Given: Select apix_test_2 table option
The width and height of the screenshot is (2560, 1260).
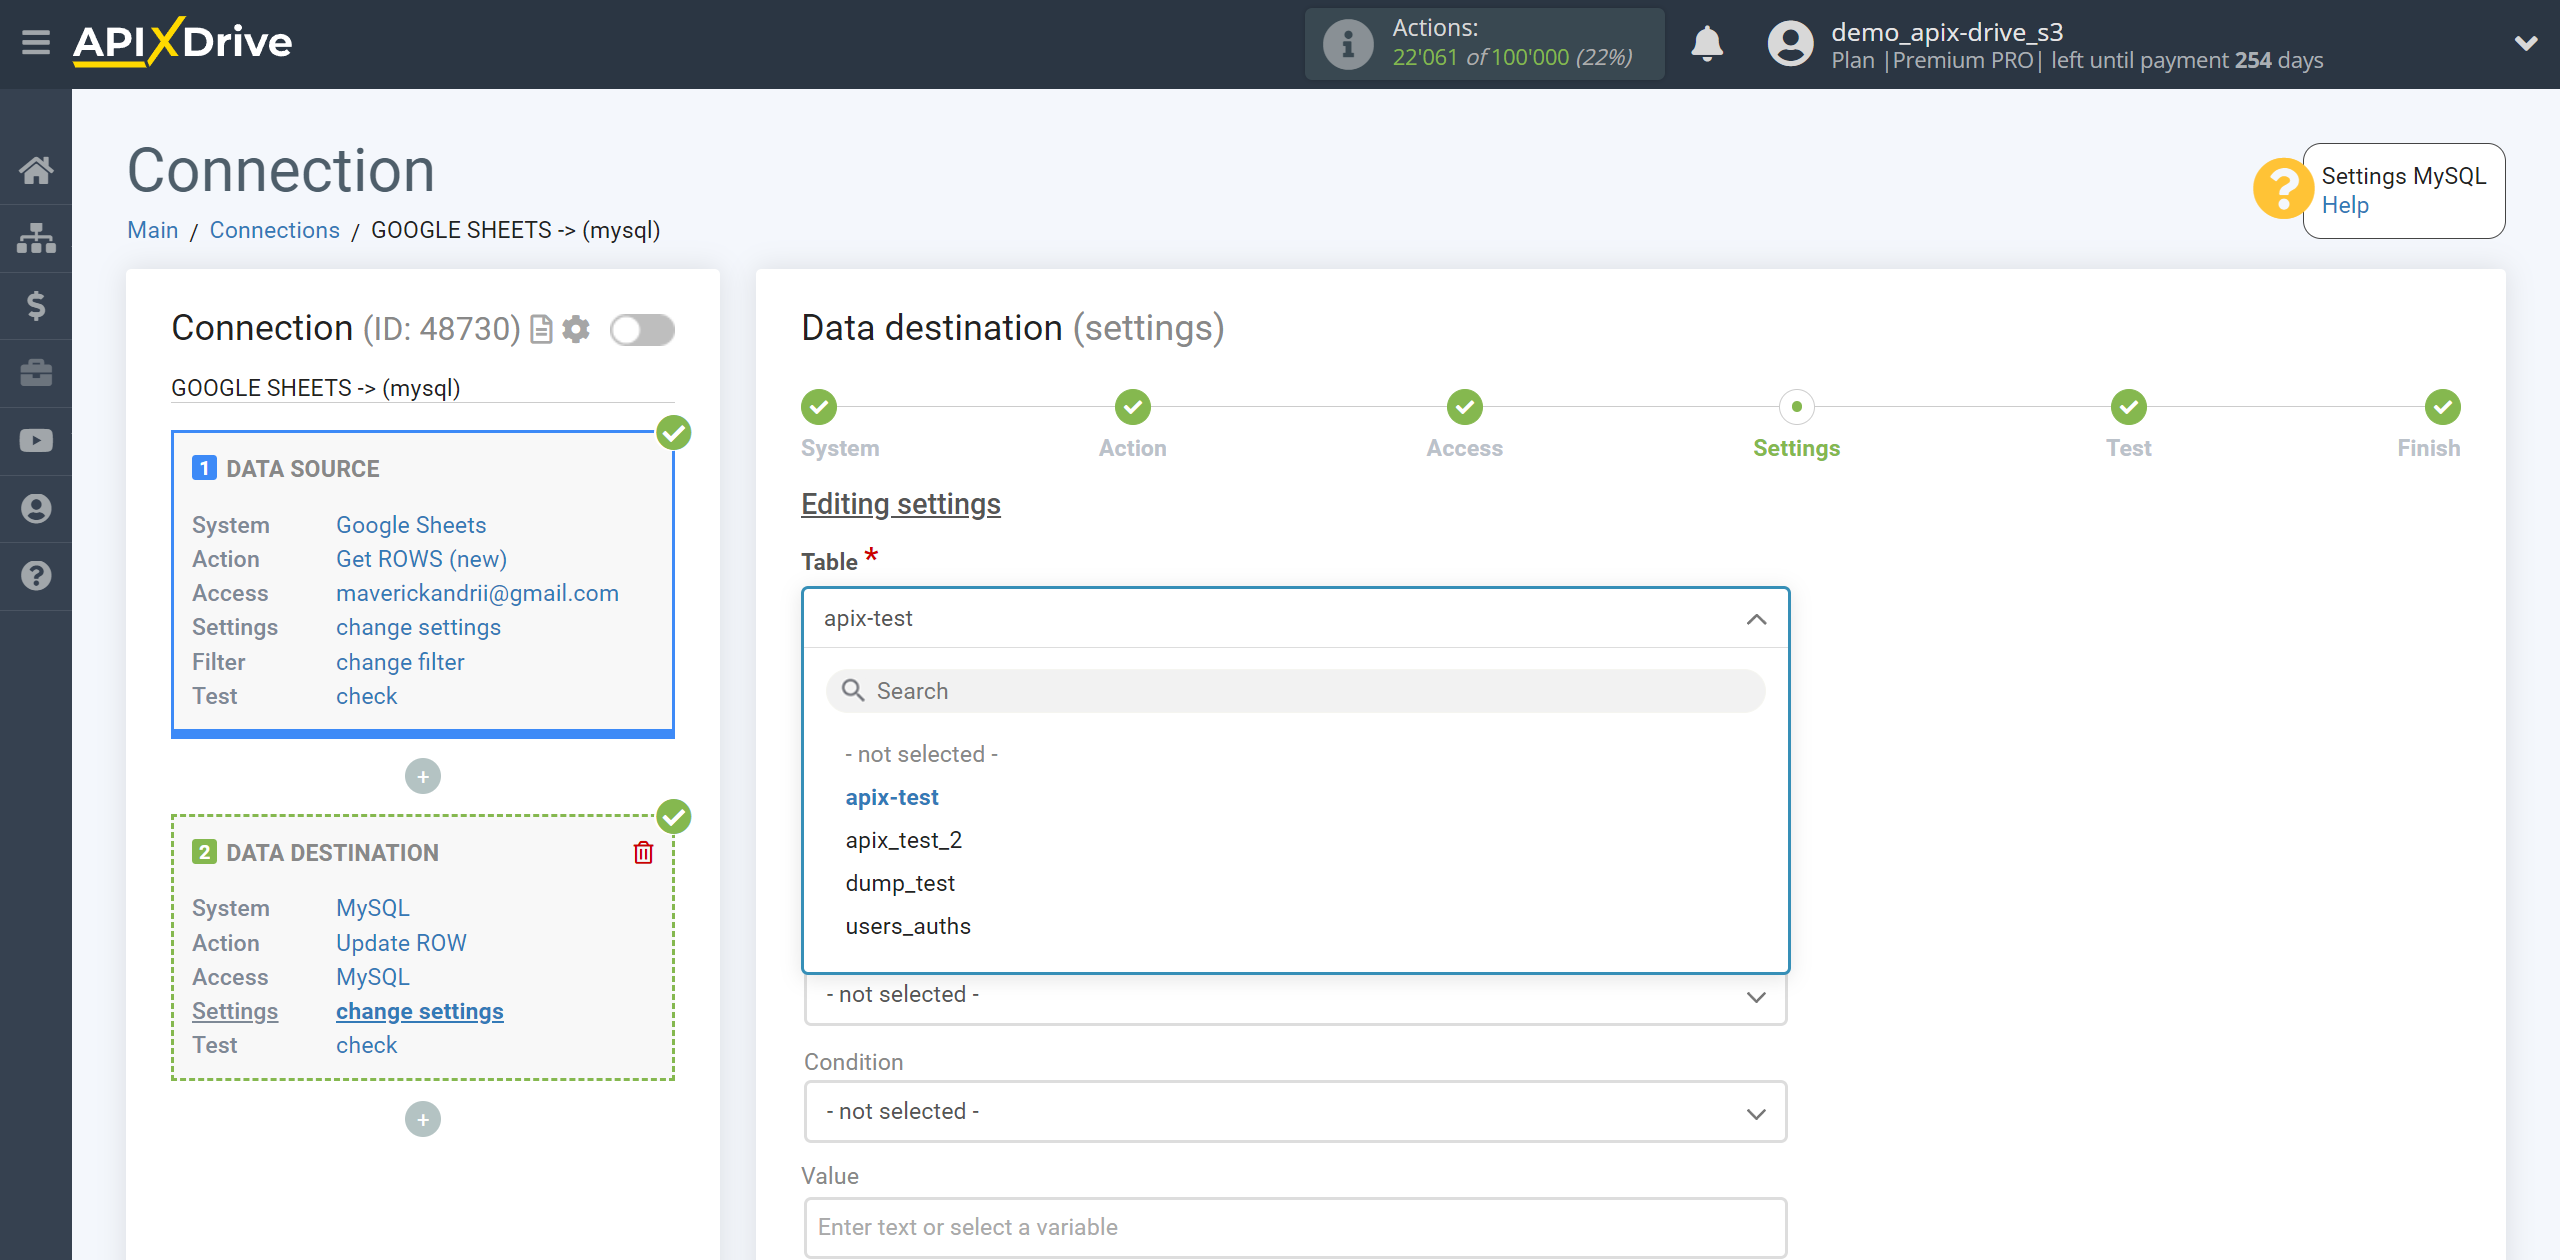Looking at the screenshot, I should coord(904,840).
